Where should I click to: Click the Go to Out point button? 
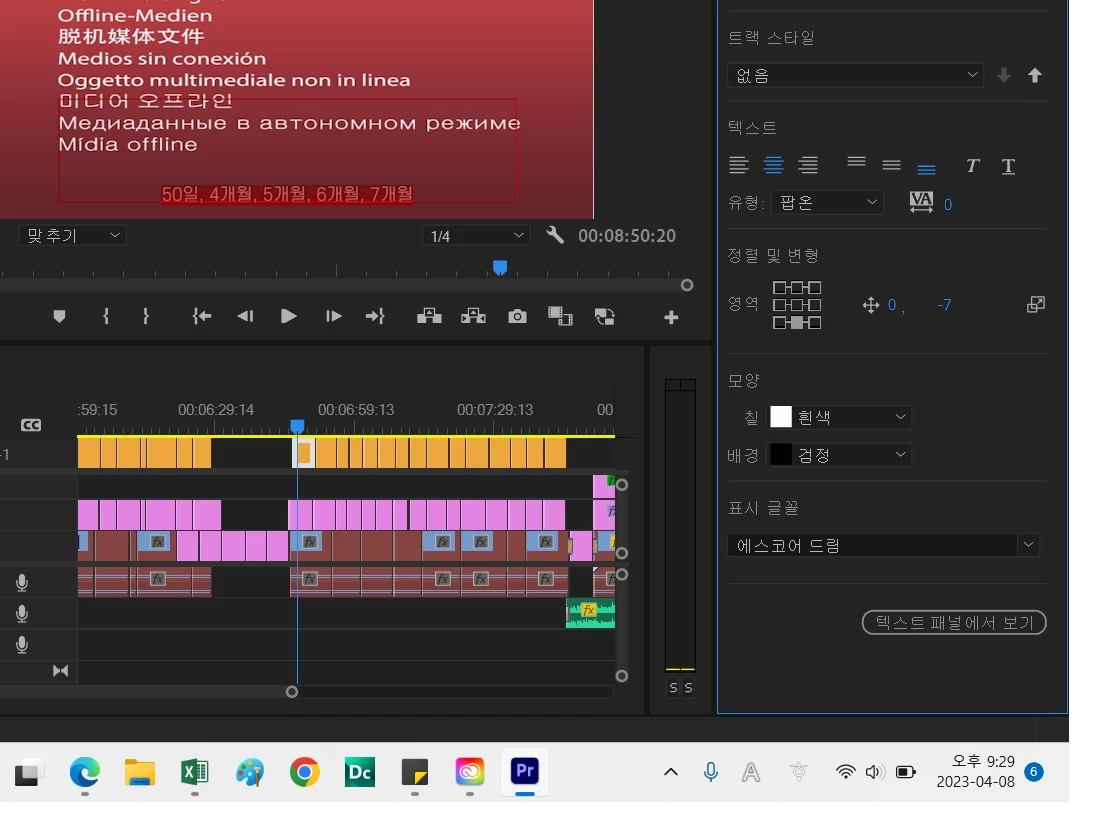pyautogui.click(x=375, y=316)
